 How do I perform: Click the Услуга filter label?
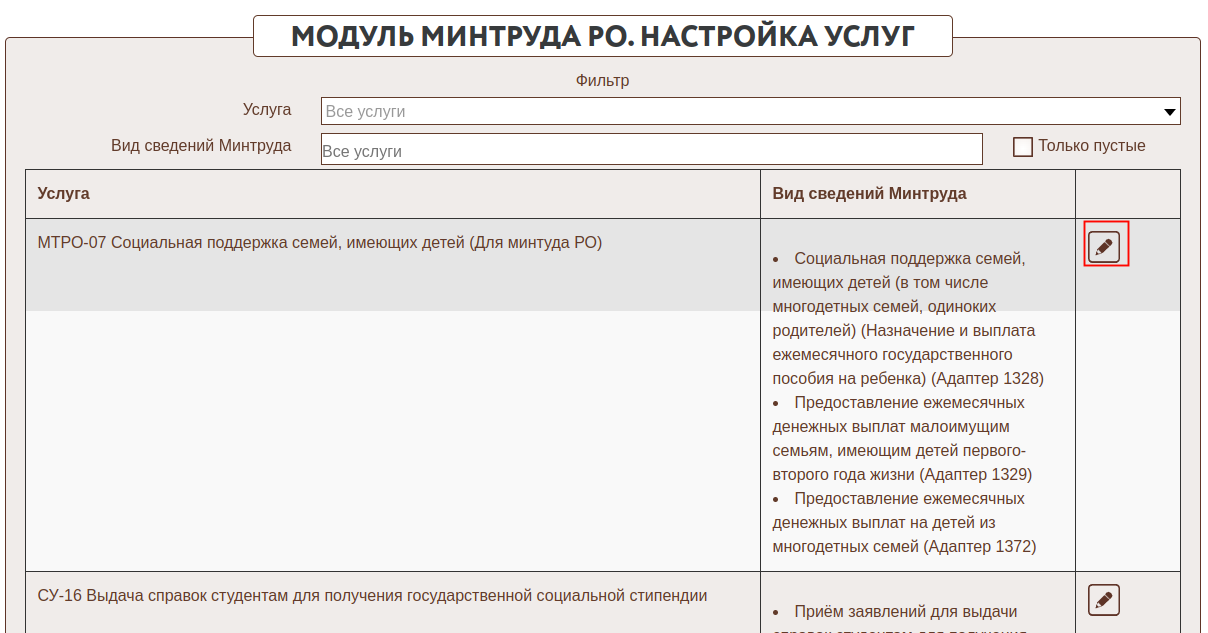coord(267,110)
